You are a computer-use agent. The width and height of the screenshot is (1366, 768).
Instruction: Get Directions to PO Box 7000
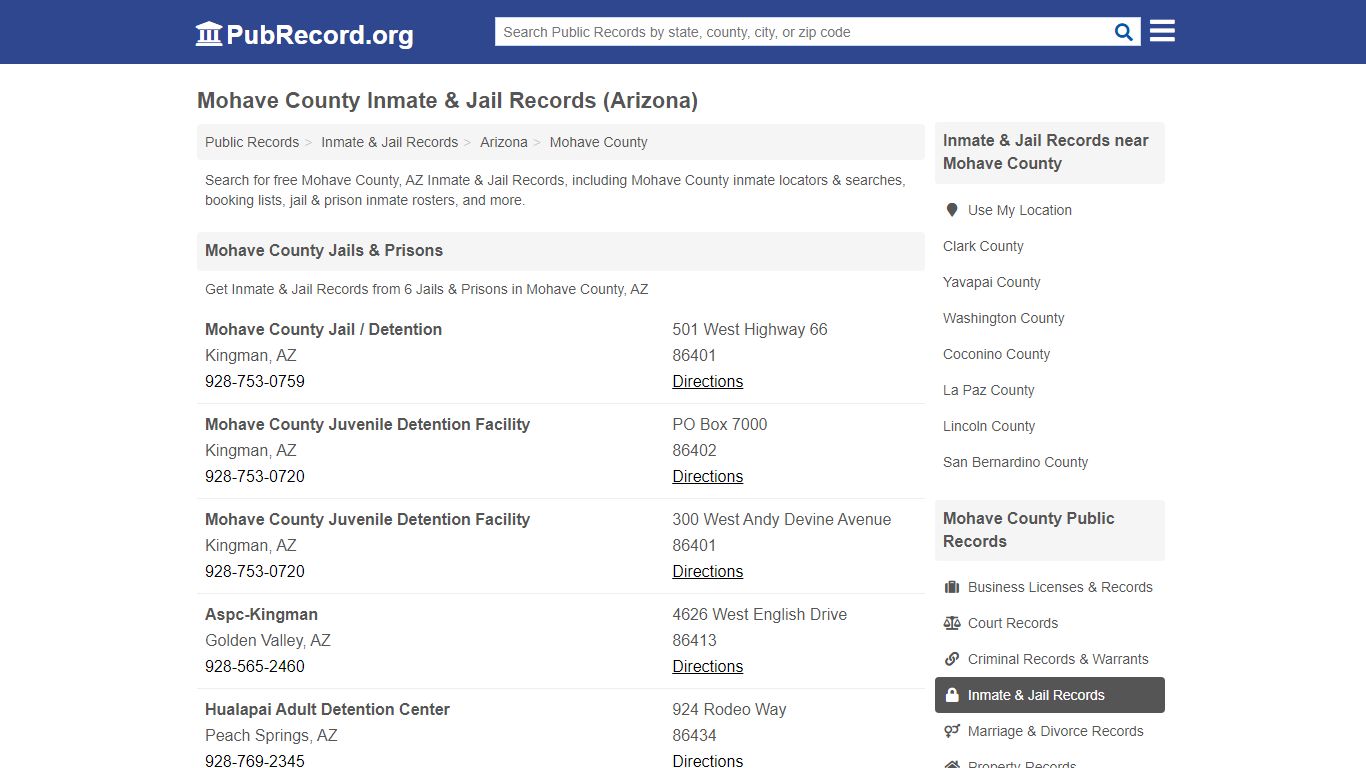pyautogui.click(x=707, y=476)
